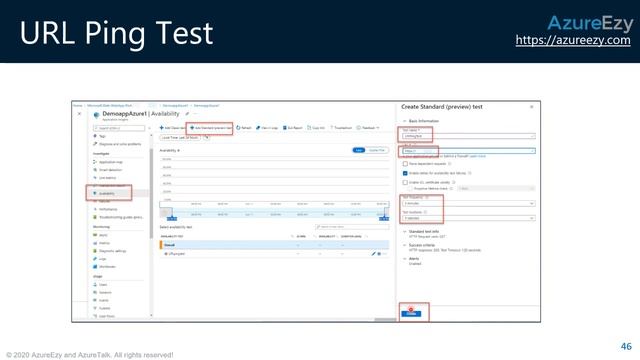Click the Local Time Last 24 hours filter
This screenshot has height=360, width=640.
(180, 138)
